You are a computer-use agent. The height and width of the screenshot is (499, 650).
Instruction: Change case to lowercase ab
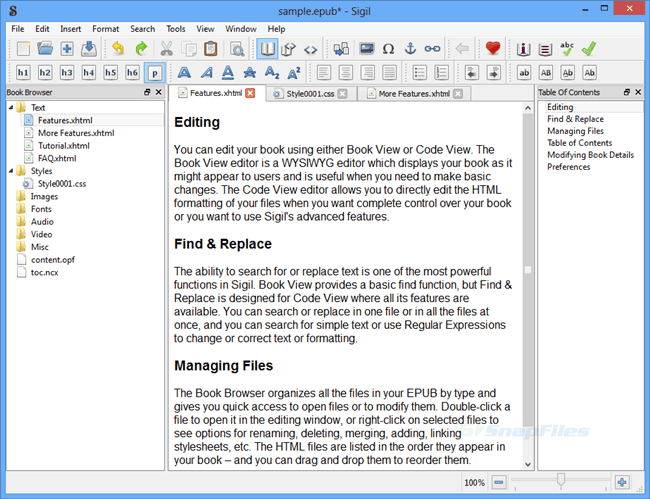point(524,73)
